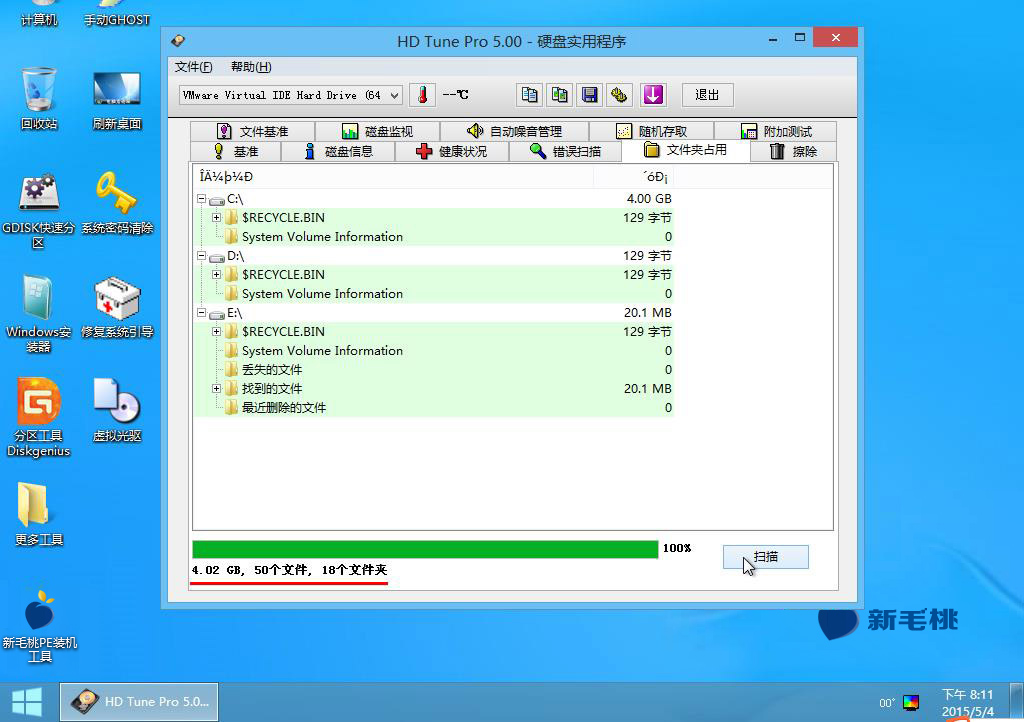
Task: Select the 最近删除的文件 folder row
Action: click(434, 407)
